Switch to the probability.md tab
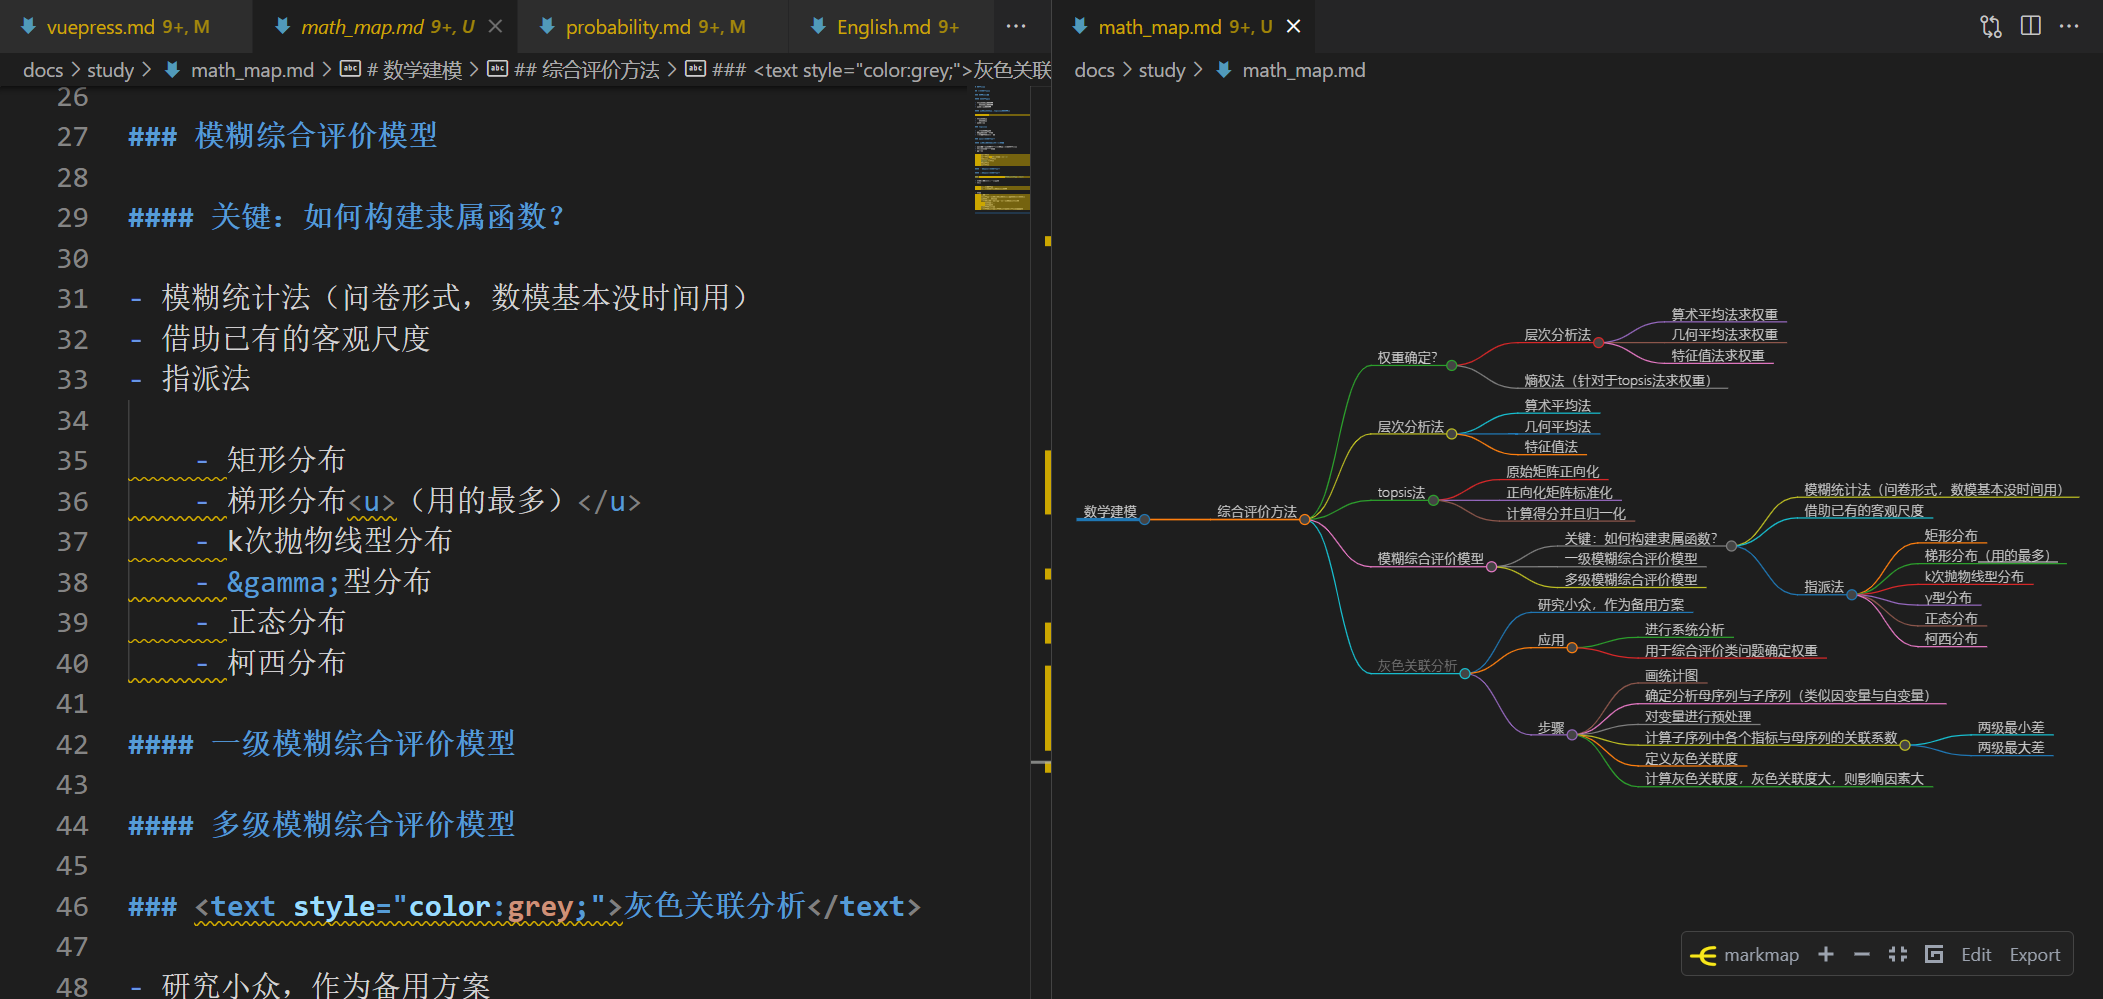 (655, 27)
